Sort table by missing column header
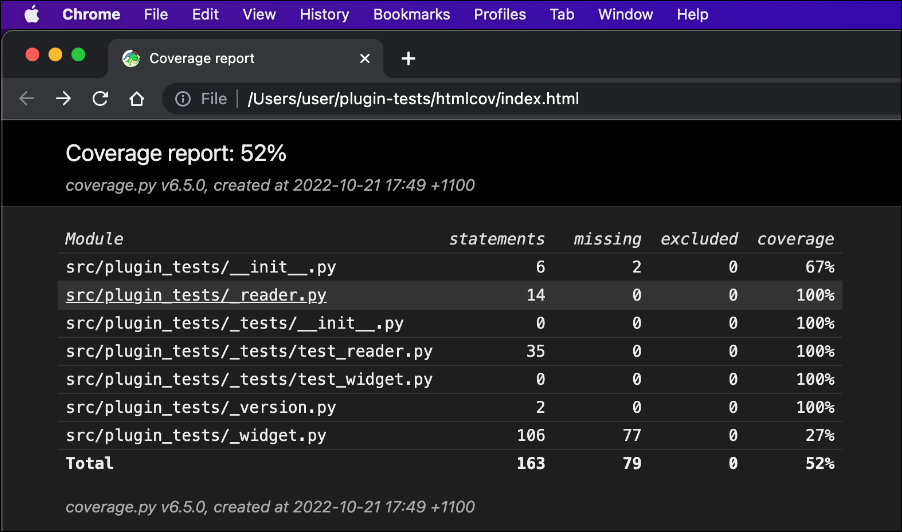Screen dimensions: 902x532 coord(607,239)
